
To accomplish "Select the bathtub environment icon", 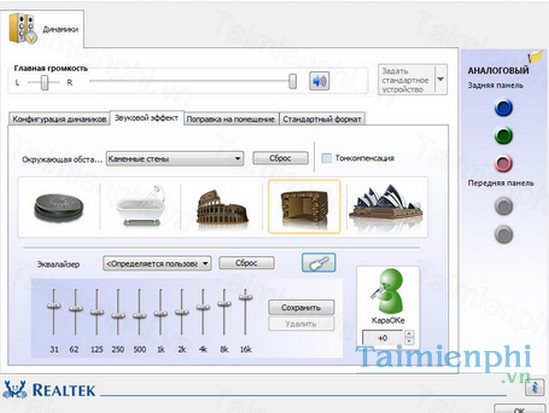I will point(140,206).
